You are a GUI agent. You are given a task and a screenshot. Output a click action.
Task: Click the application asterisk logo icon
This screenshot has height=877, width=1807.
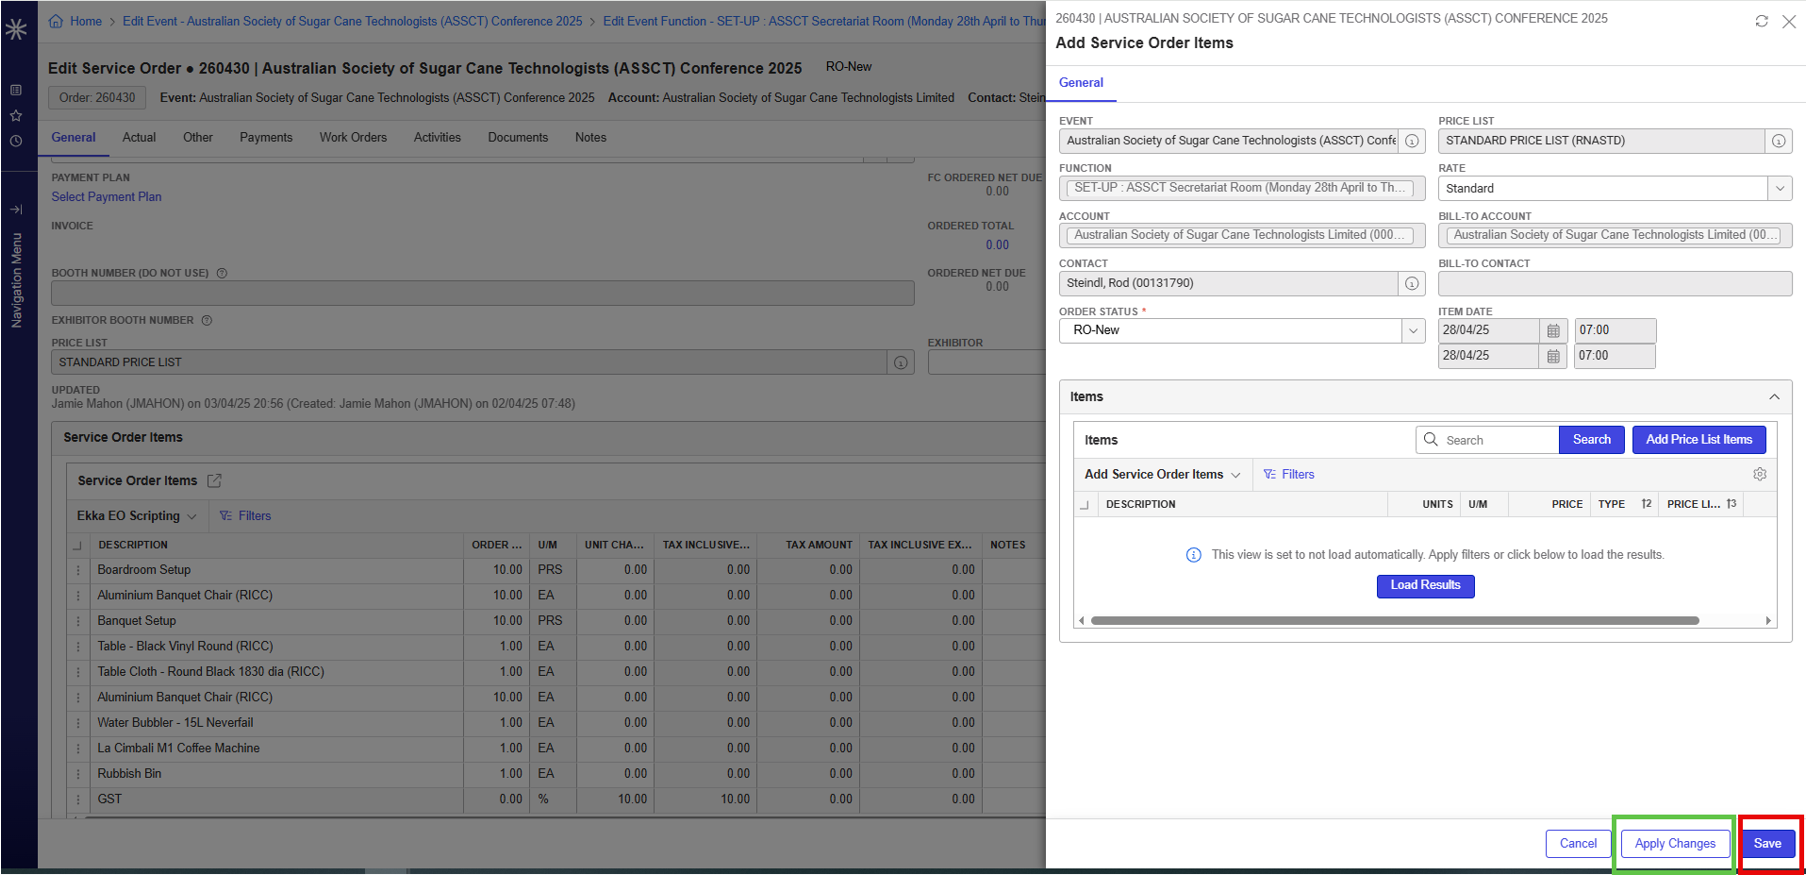click(x=16, y=29)
